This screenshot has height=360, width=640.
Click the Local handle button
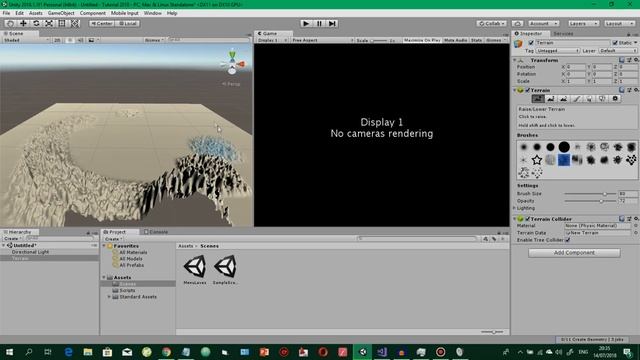click(128, 24)
